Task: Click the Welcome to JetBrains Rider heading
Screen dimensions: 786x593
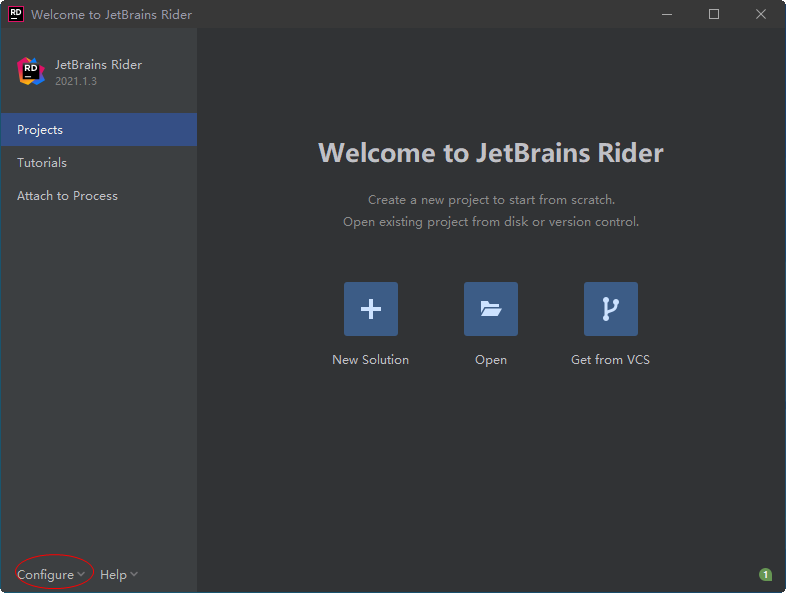Action: pyautogui.click(x=491, y=153)
